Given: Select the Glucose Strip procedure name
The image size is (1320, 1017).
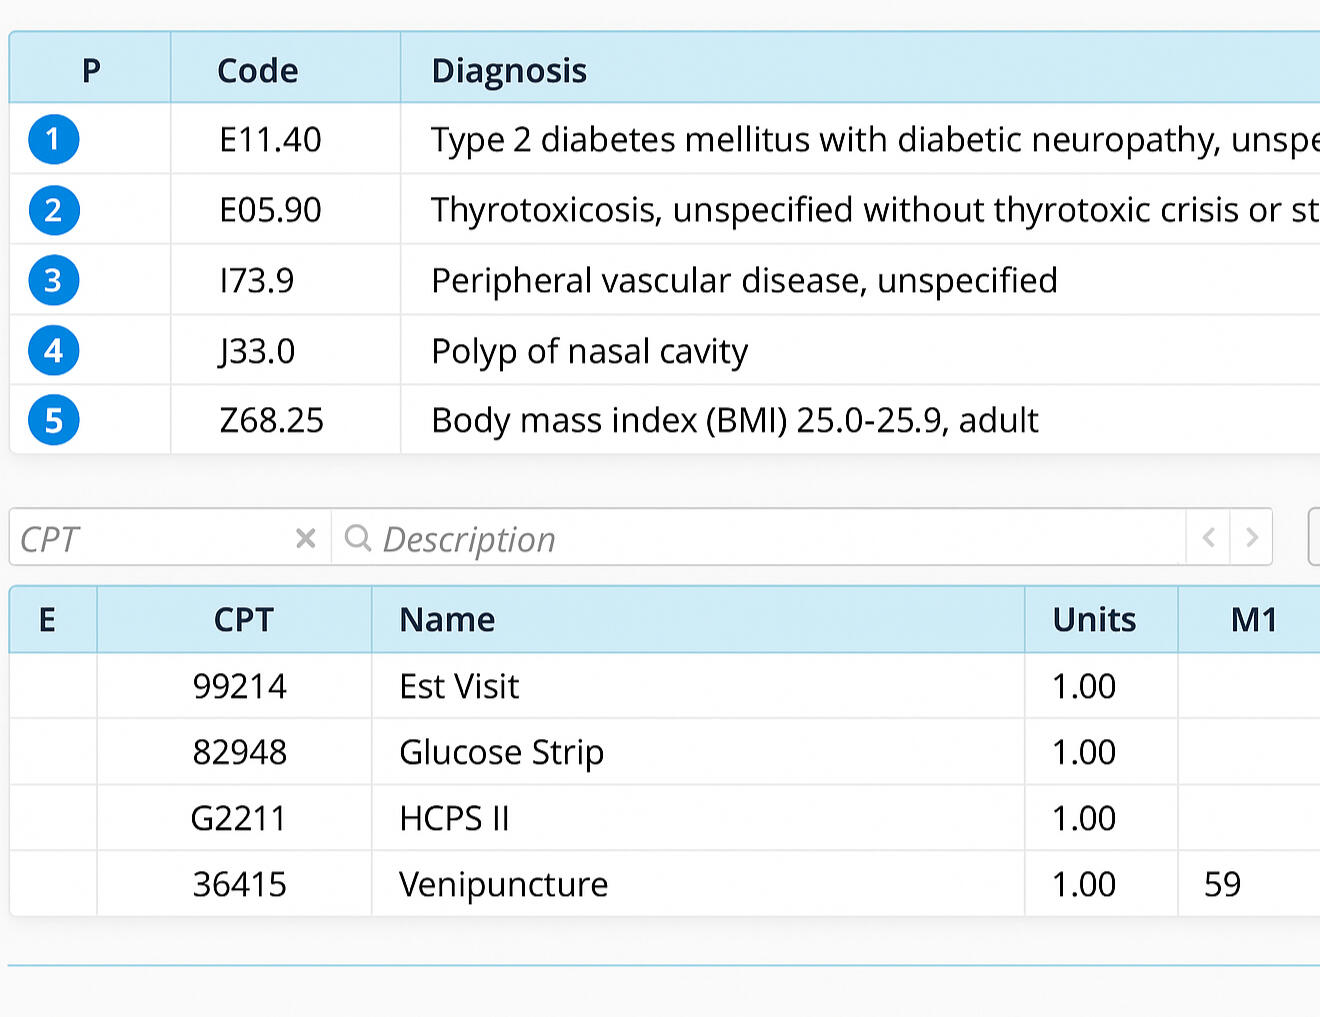Looking at the screenshot, I should (501, 752).
